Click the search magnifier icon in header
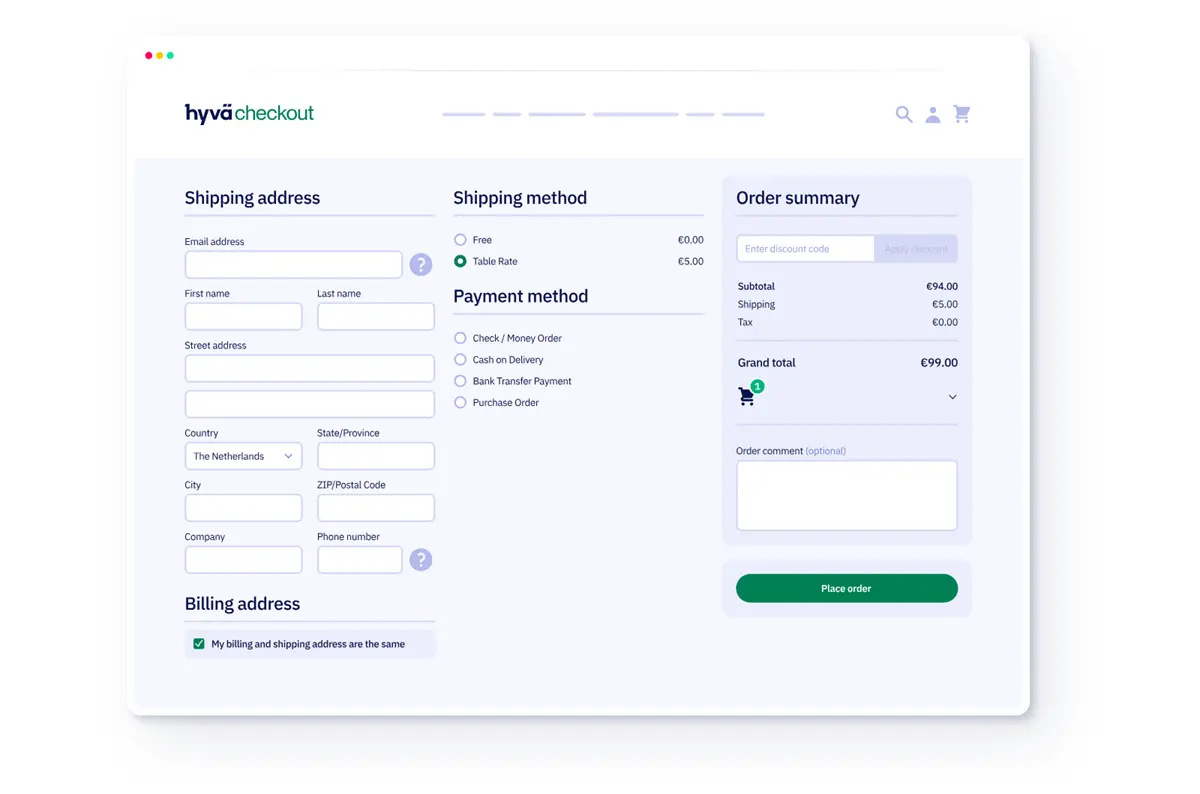1200x794 pixels. [904, 115]
